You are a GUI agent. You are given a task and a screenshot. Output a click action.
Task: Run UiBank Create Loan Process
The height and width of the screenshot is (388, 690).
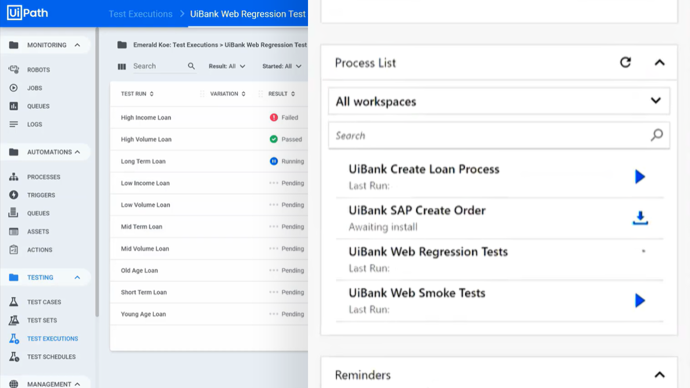tap(640, 176)
